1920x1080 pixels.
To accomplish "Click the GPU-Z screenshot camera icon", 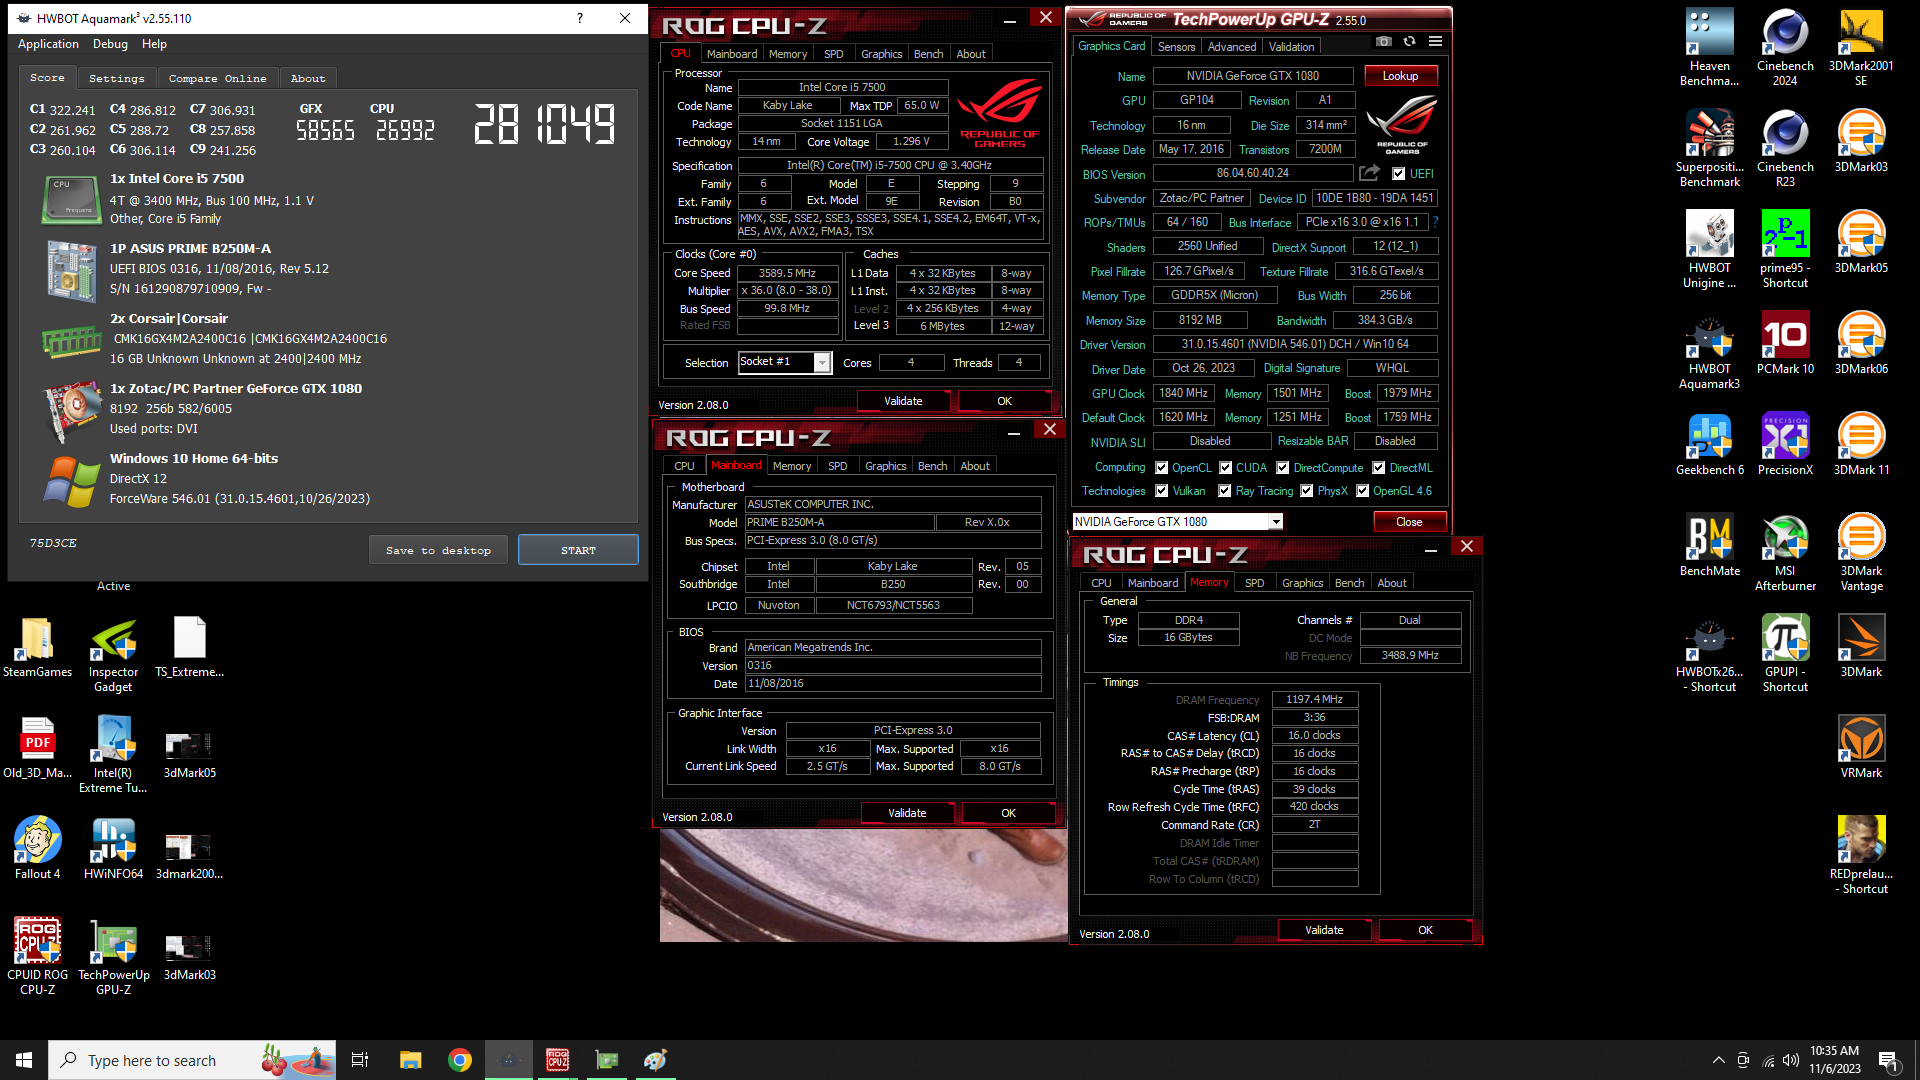I will coord(1383,42).
